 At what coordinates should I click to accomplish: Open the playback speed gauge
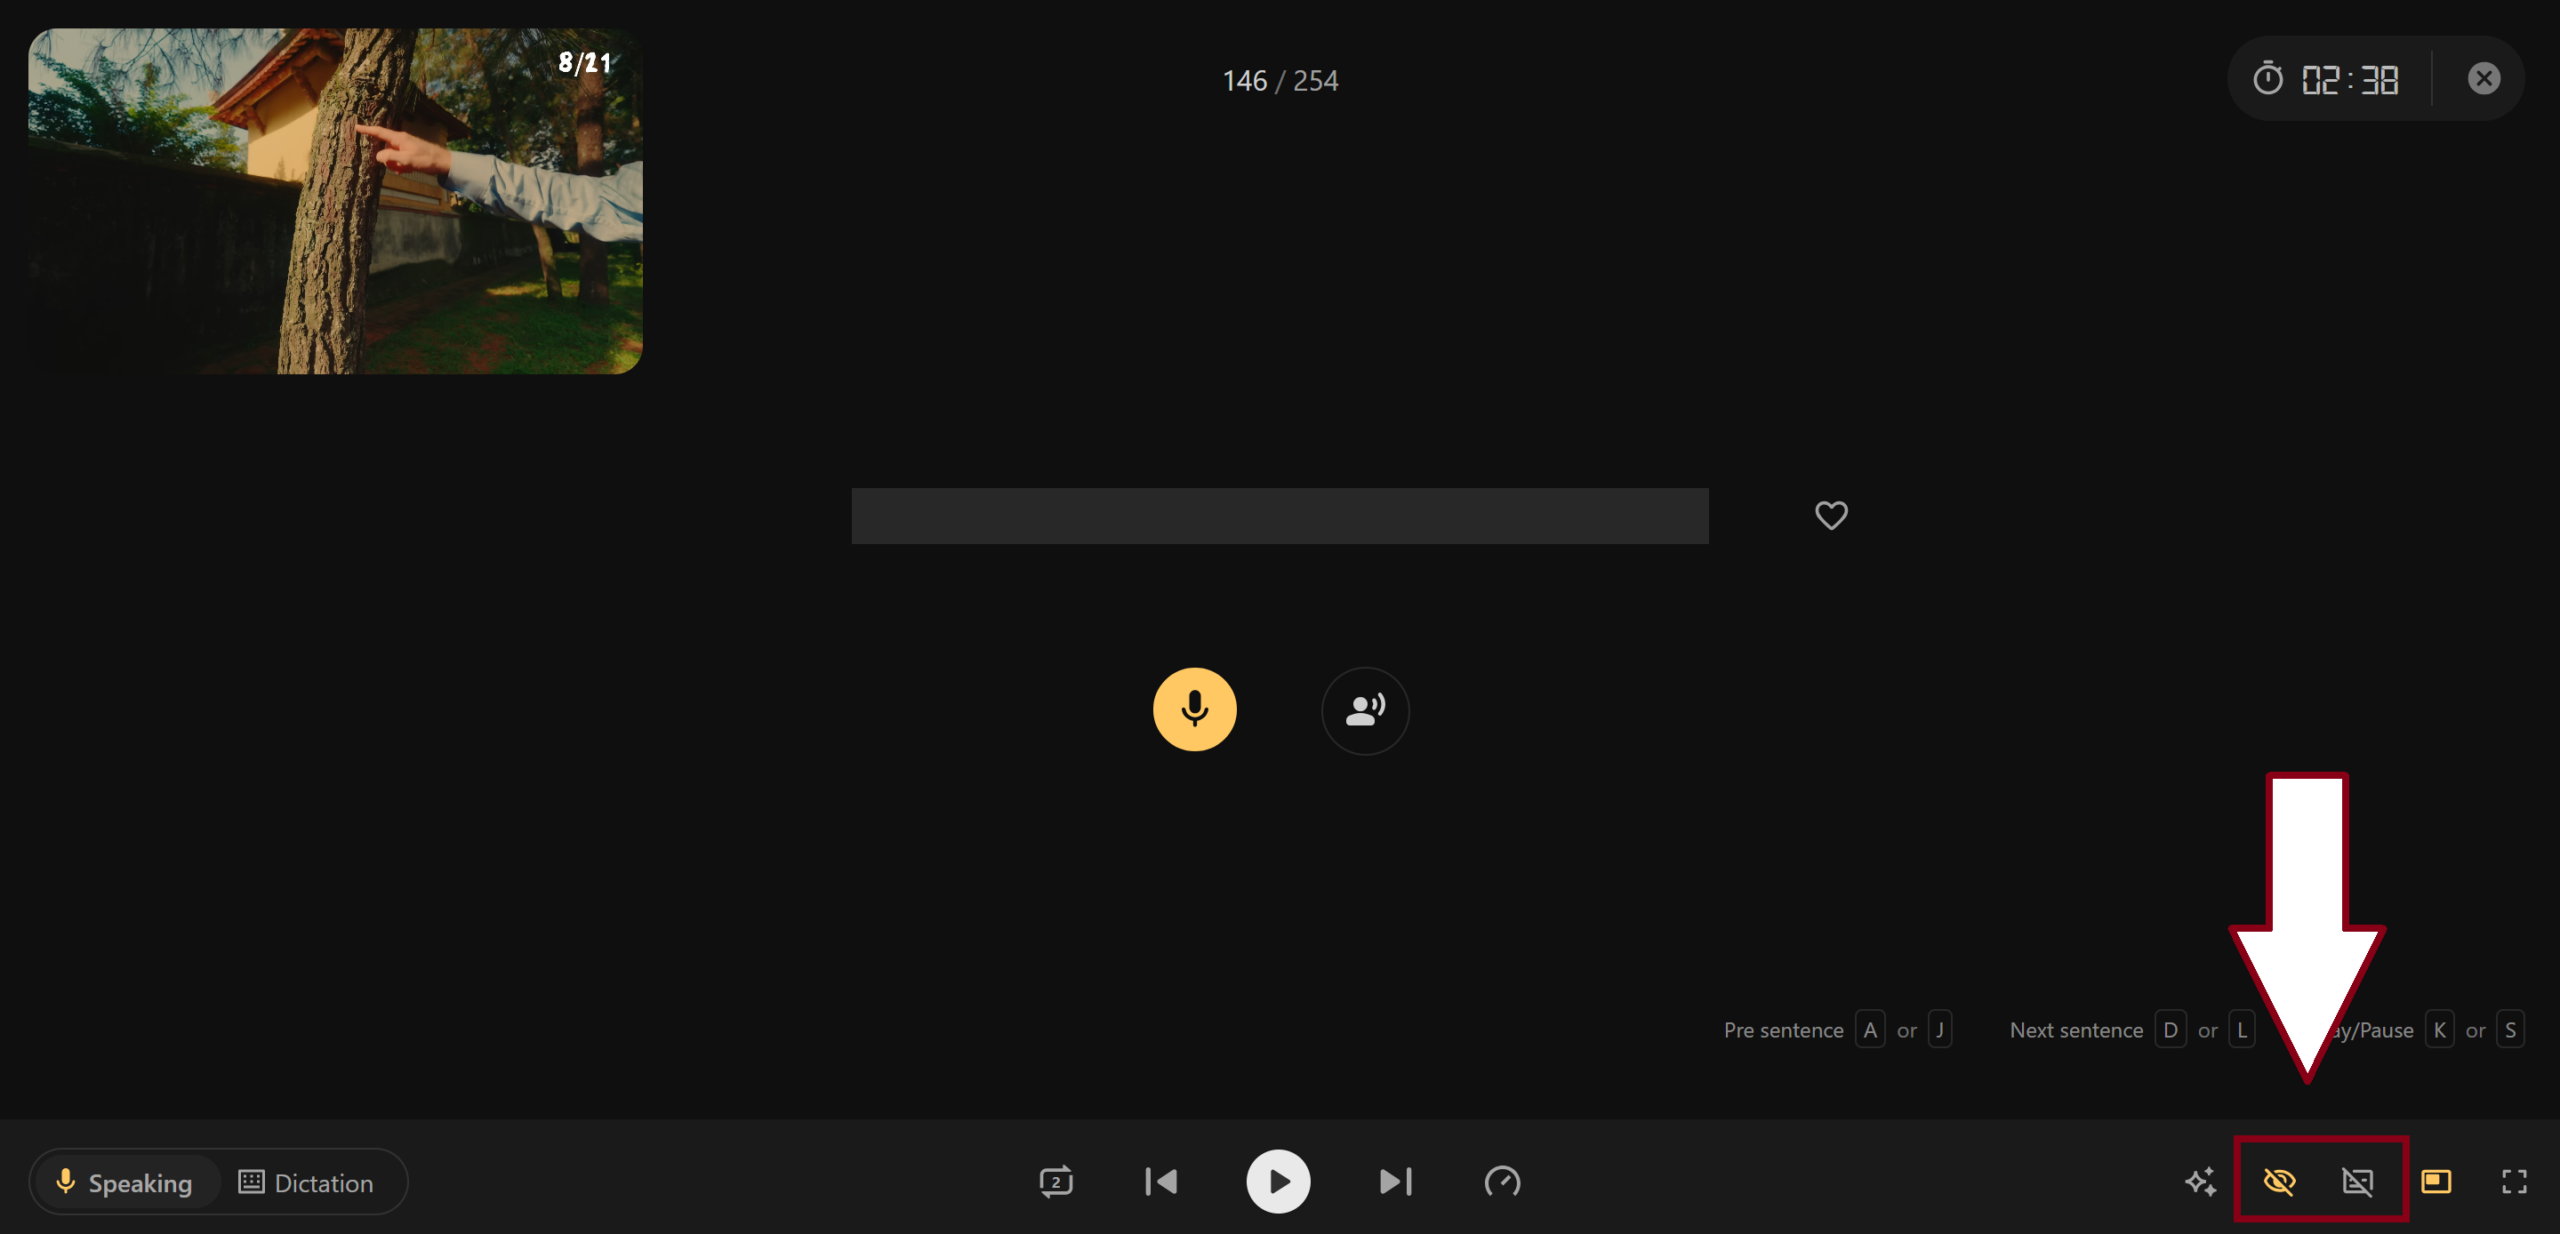[x=1502, y=1181]
